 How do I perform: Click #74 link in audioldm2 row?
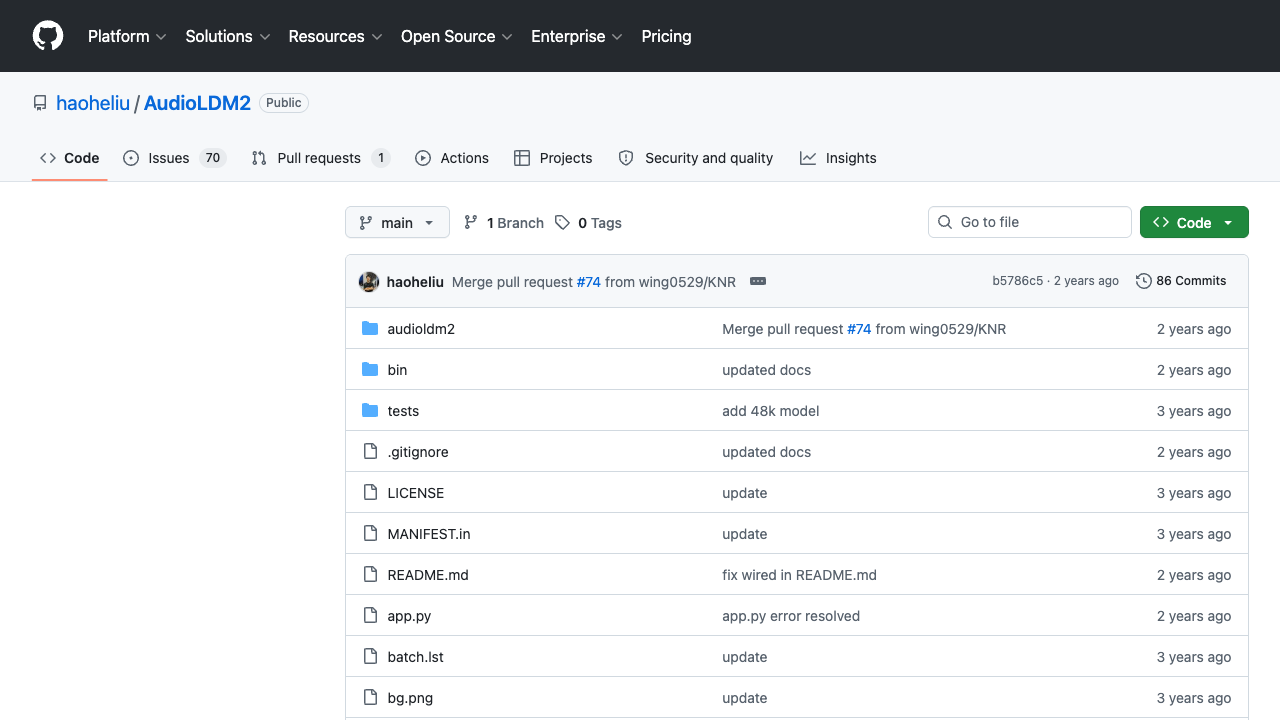coord(859,329)
